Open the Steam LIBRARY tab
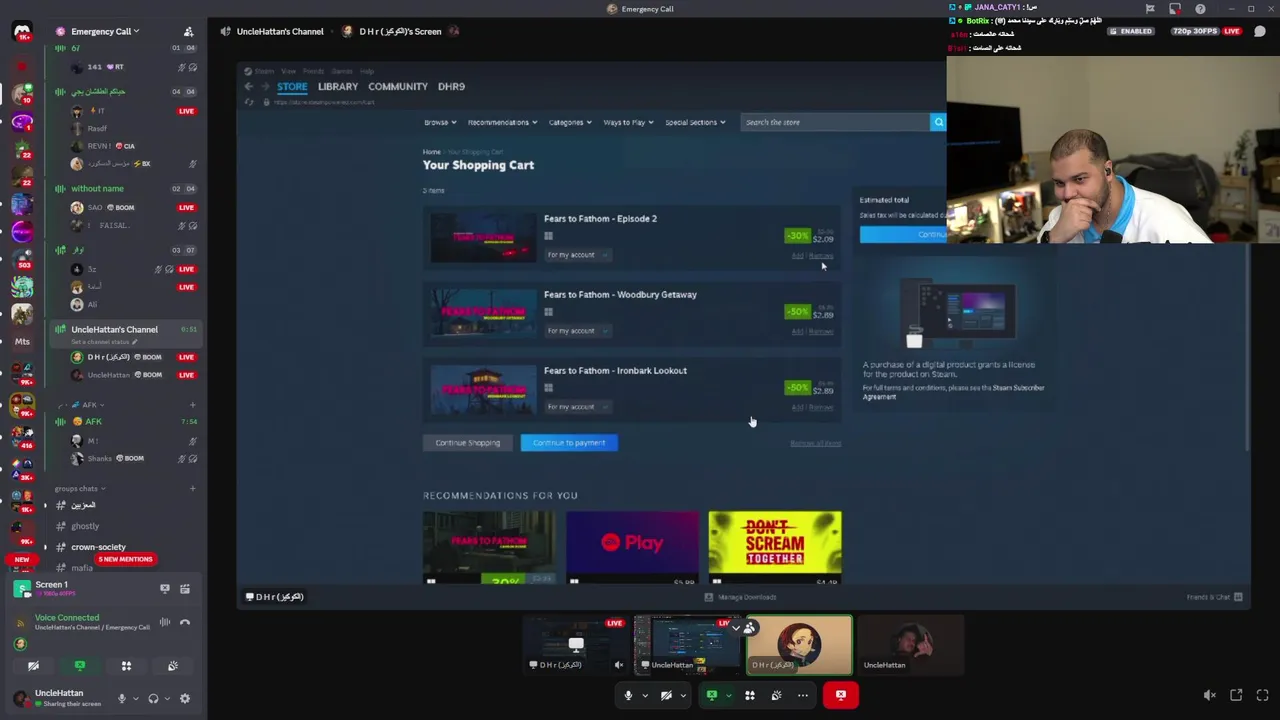 pos(338,87)
